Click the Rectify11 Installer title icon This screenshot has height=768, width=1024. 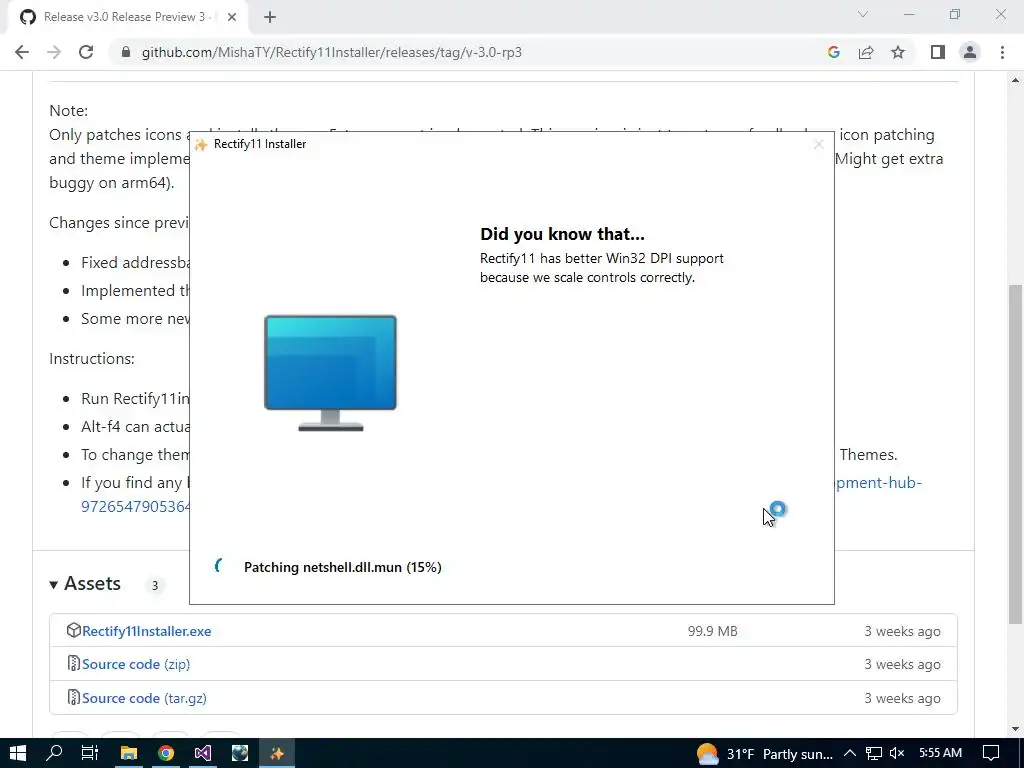pyautogui.click(x=201, y=144)
